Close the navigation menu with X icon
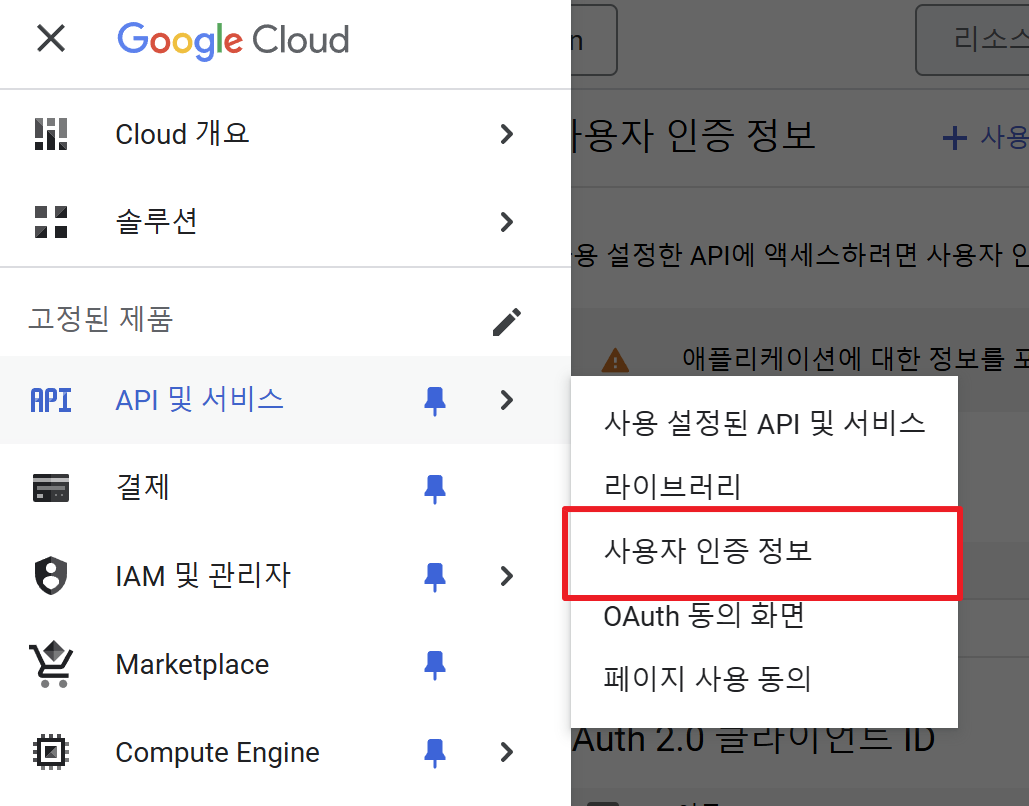1029x806 pixels. (x=51, y=38)
